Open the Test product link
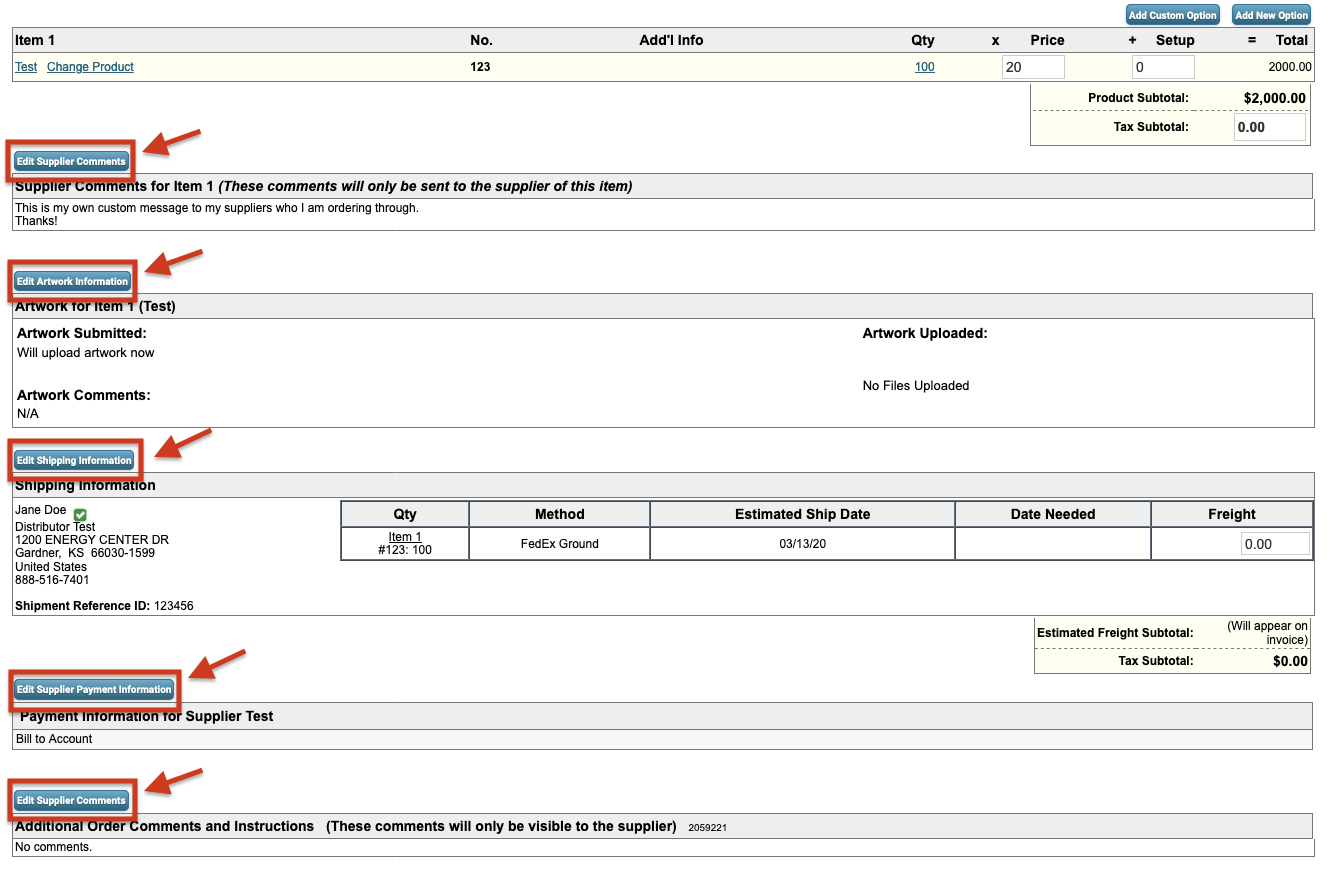Screen dimensions: 1331x884 tap(26, 67)
